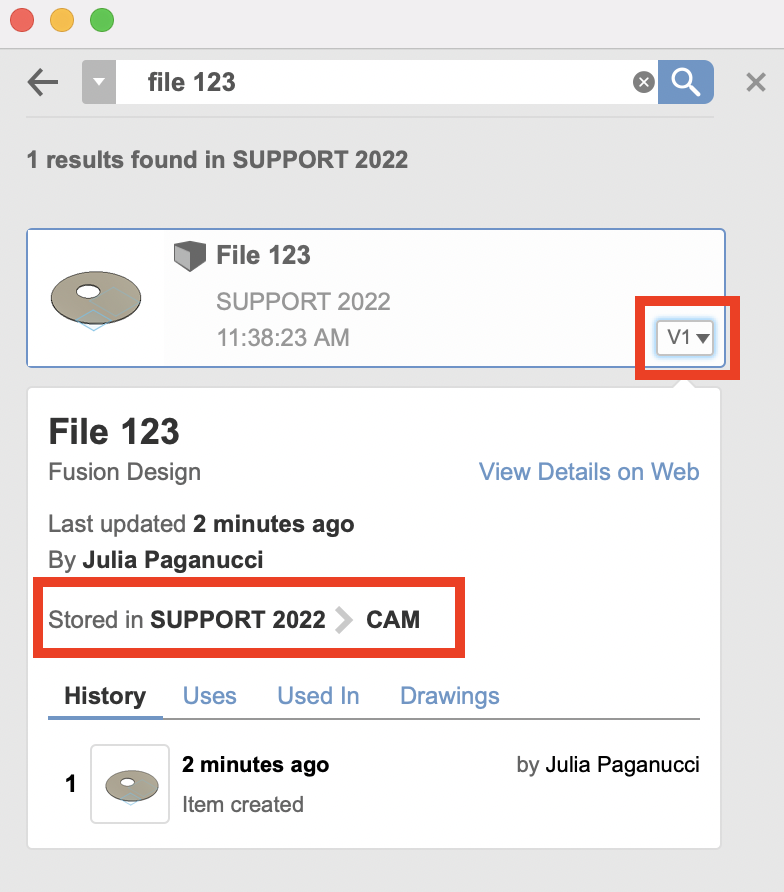The height and width of the screenshot is (892, 784).
Task: Clear the search field using the x icon
Action: pyautogui.click(x=643, y=82)
